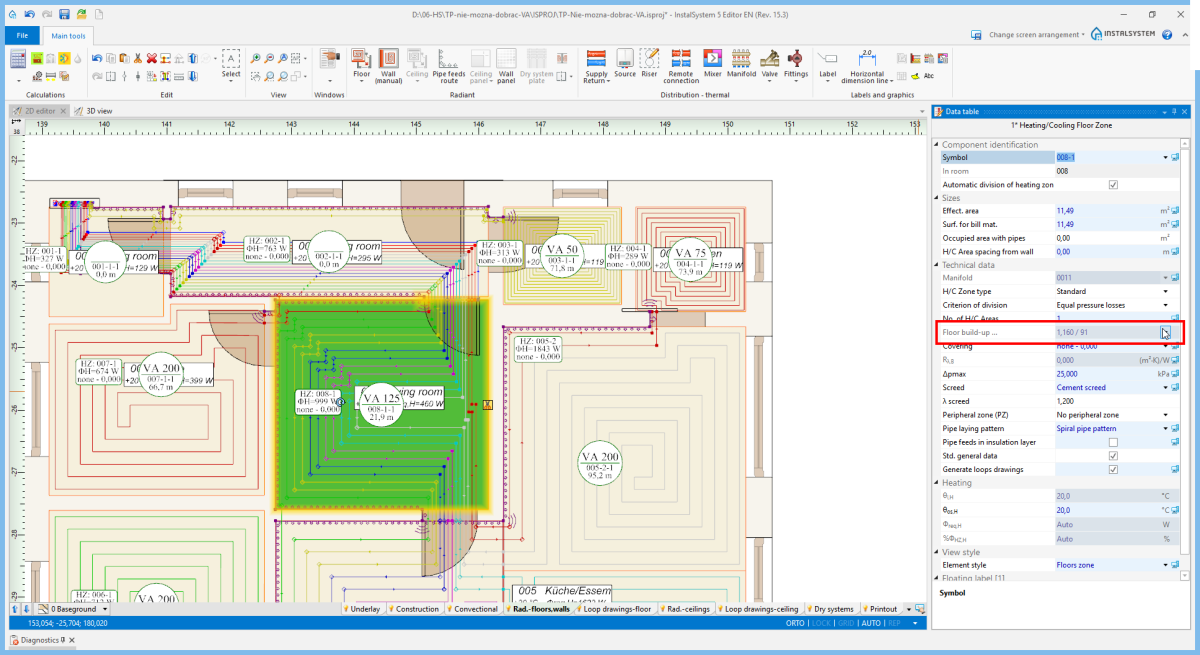Pick the Remote connection tool
Image resolution: width=1200 pixels, height=655 pixels.
pyautogui.click(x=681, y=60)
